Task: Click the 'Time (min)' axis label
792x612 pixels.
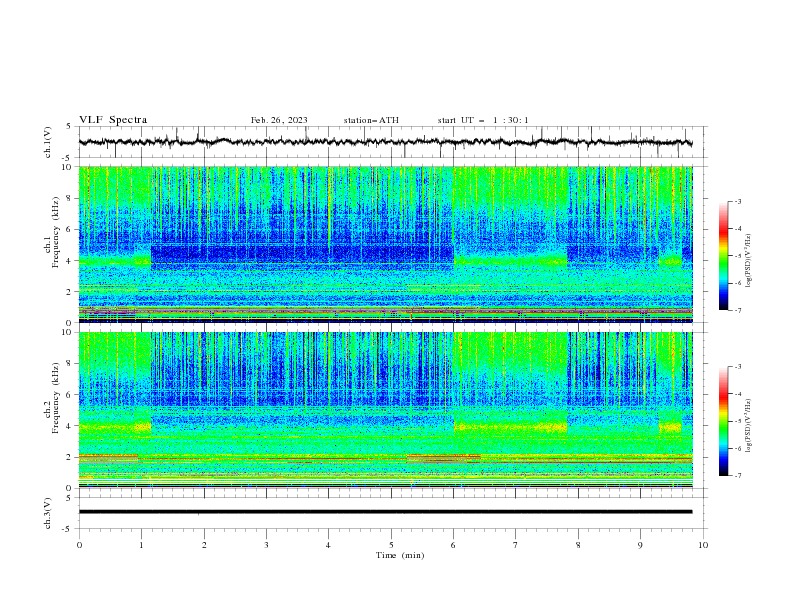Action: [x=400, y=555]
